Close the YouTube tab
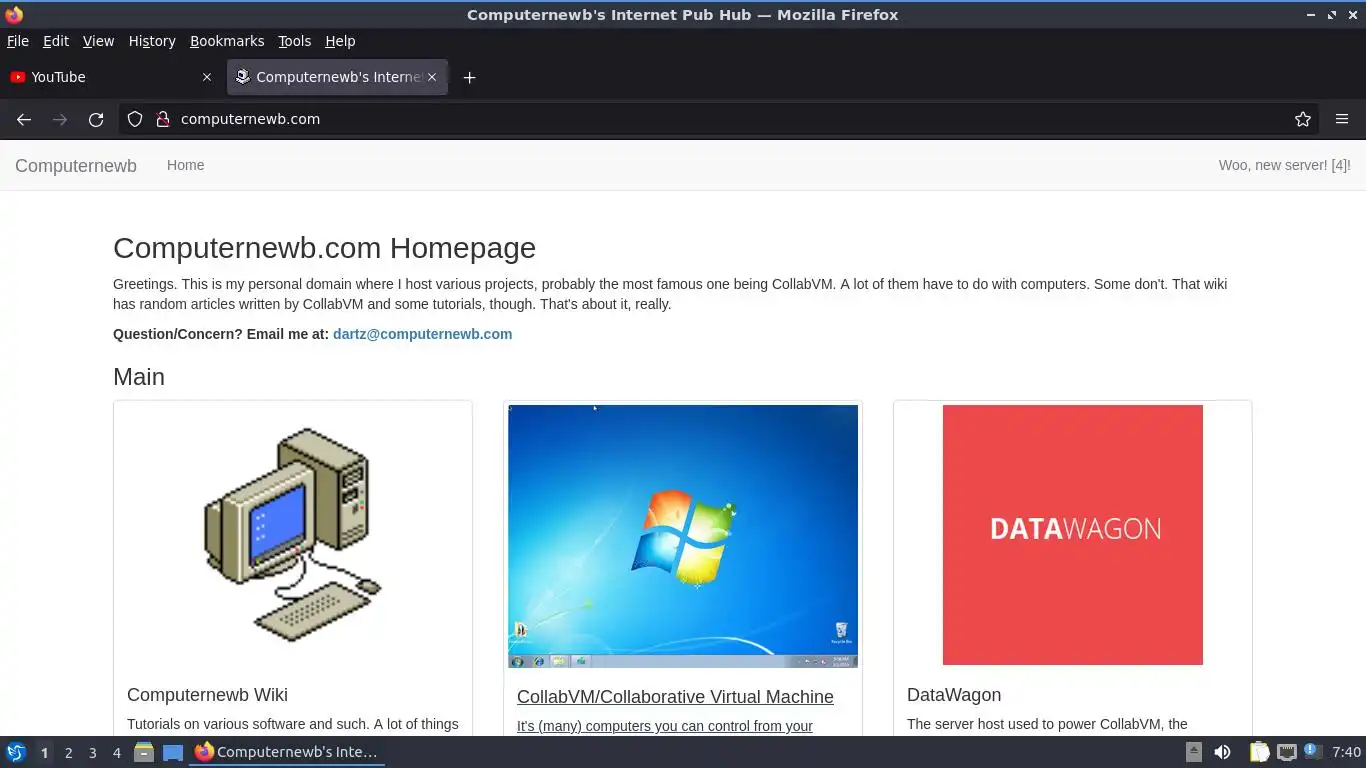The width and height of the screenshot is (1366, 768). coord(207,77)
